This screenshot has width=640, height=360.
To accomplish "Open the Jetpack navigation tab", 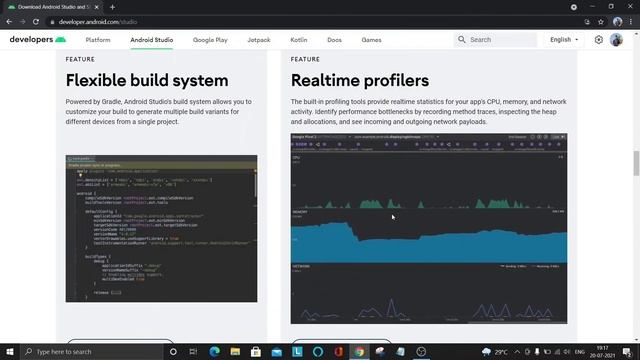I will (259, 40).
